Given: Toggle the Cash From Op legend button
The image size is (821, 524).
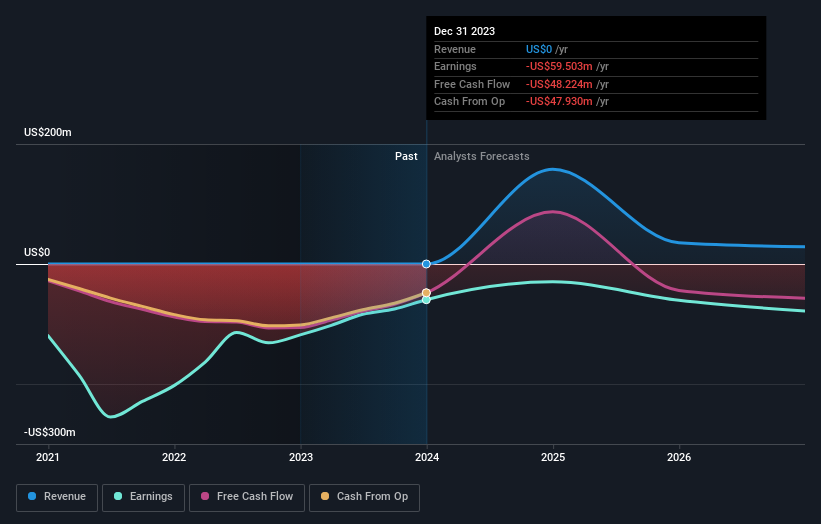Looking at the screenshot, I should click(364, 497).
